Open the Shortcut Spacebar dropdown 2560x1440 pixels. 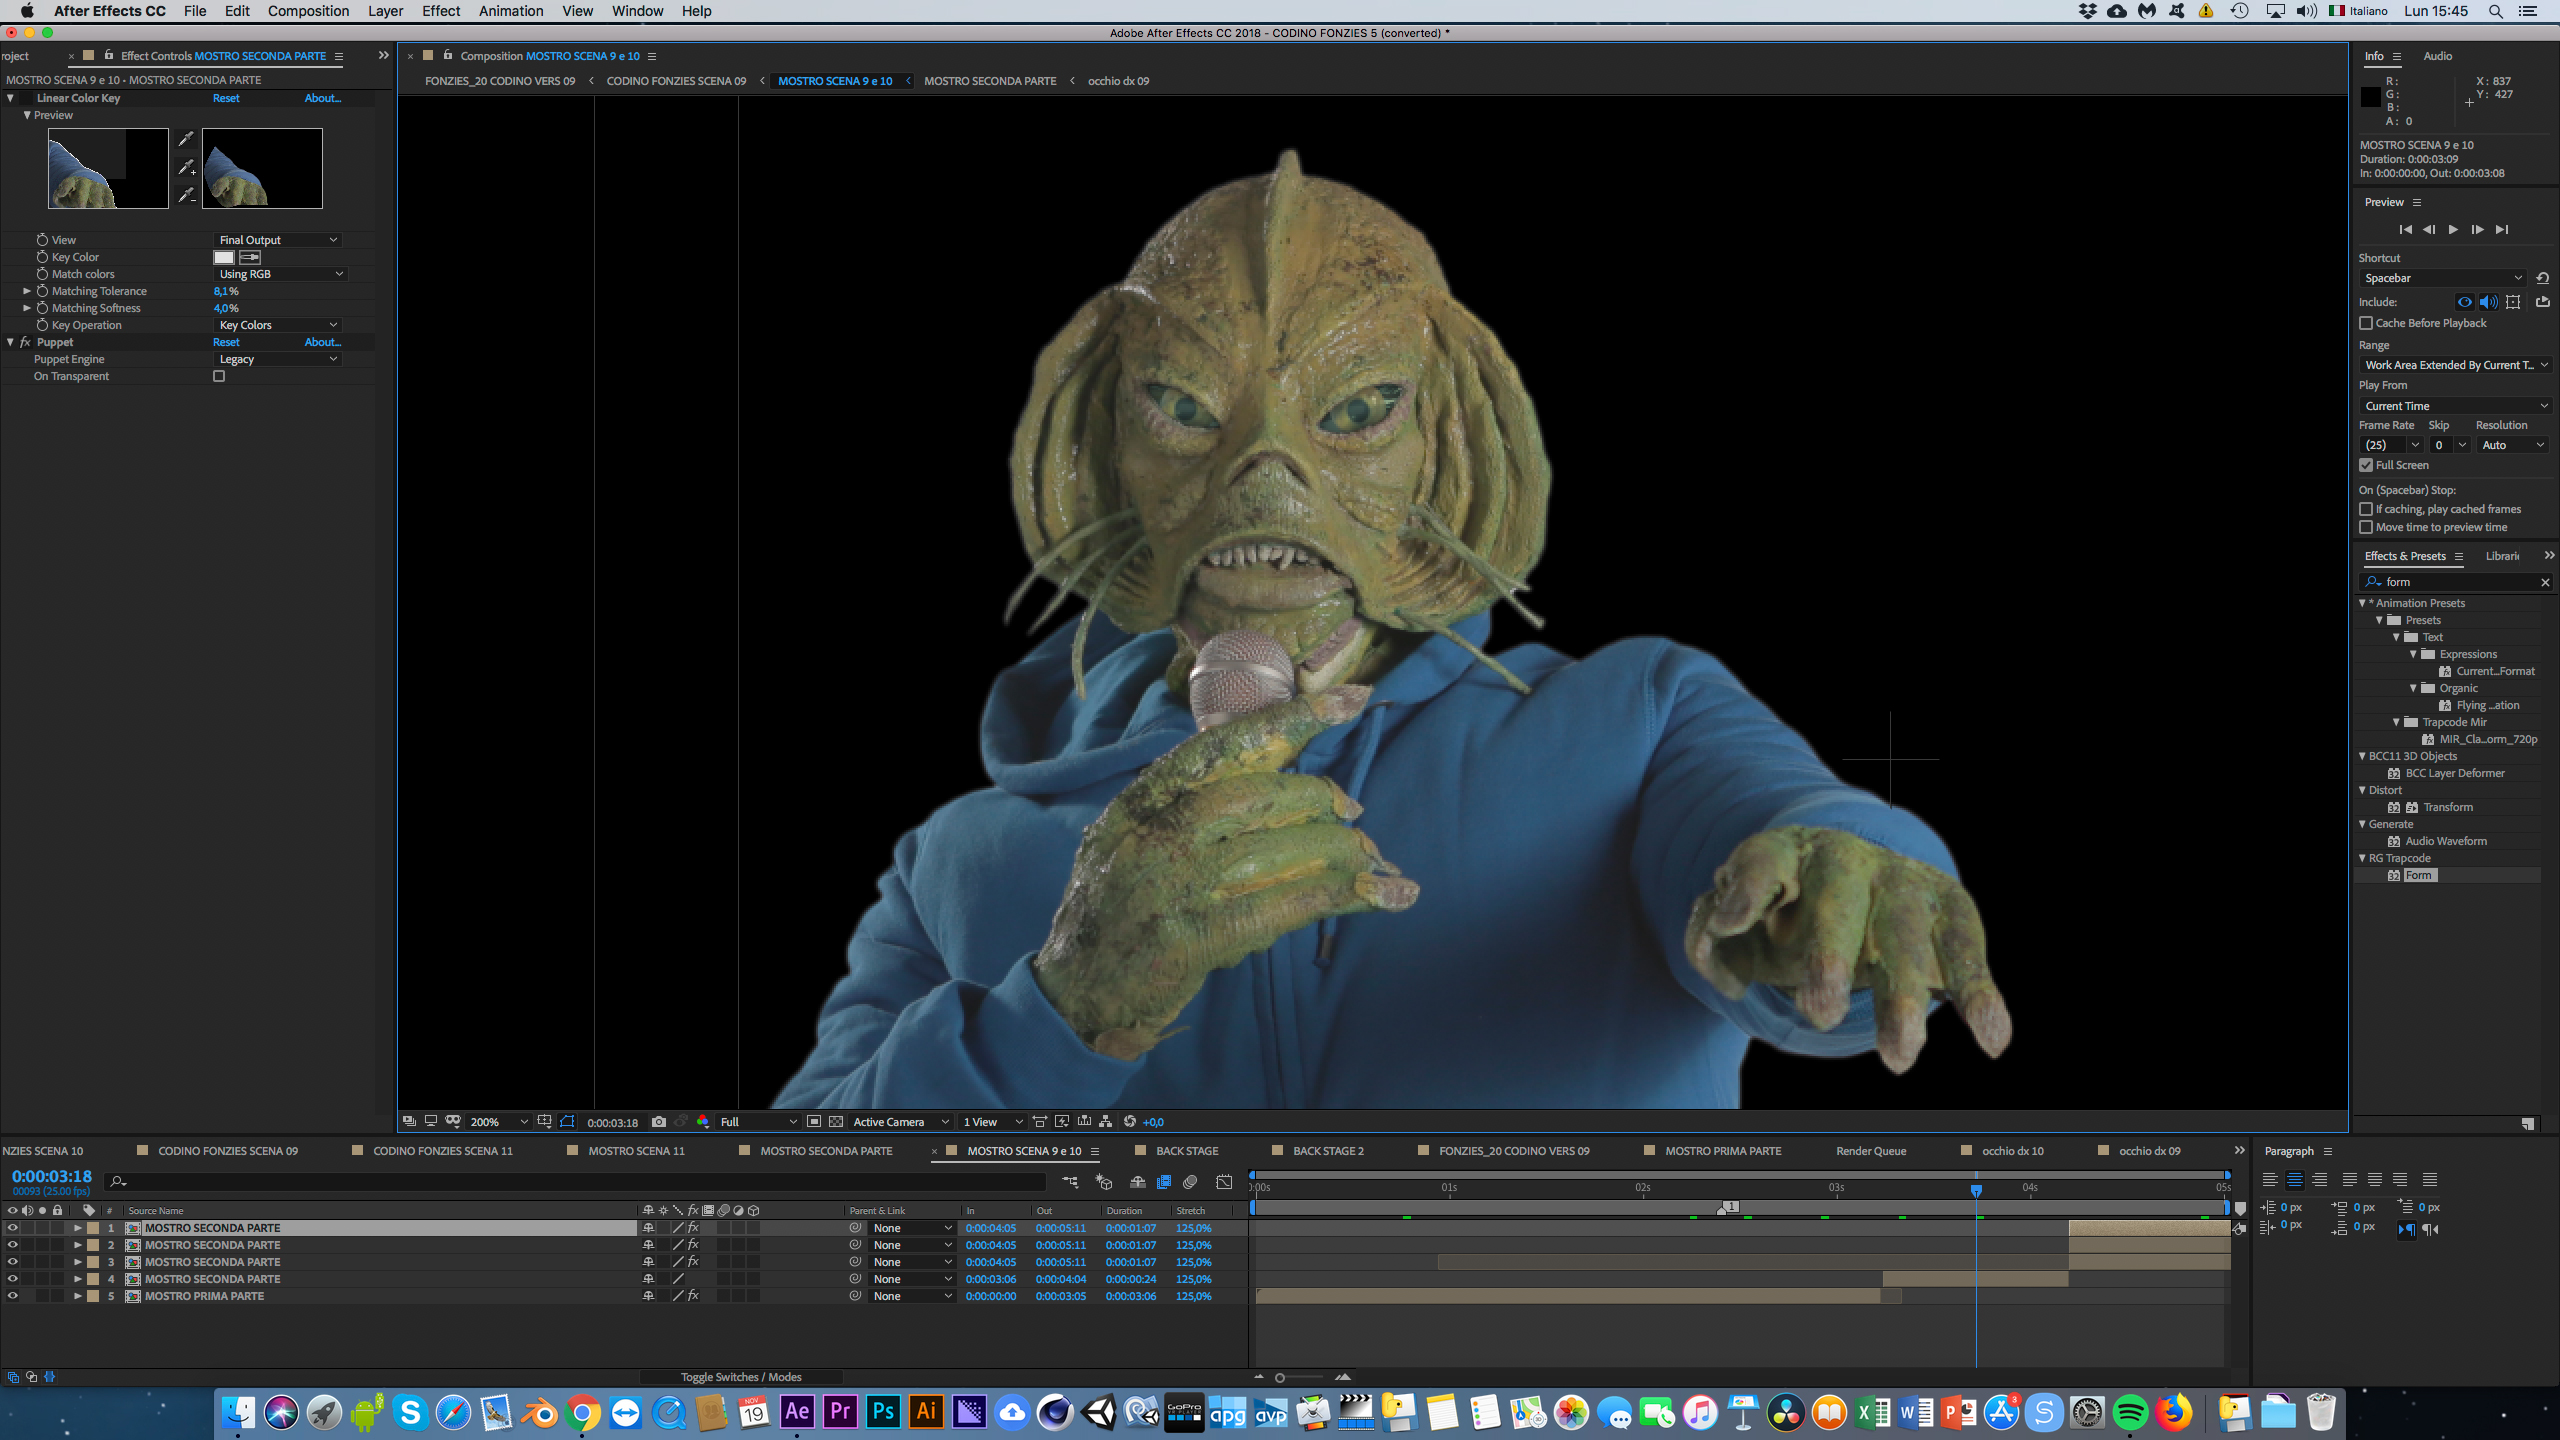click(2443, 278)
